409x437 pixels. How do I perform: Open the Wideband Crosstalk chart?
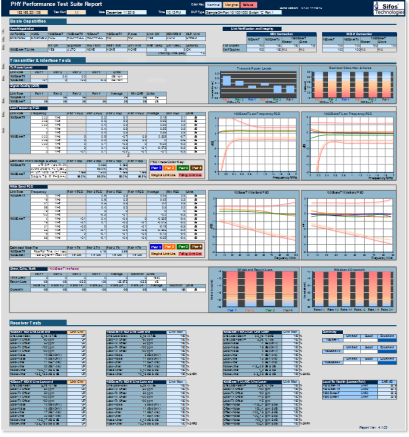(x=349, y=289)
